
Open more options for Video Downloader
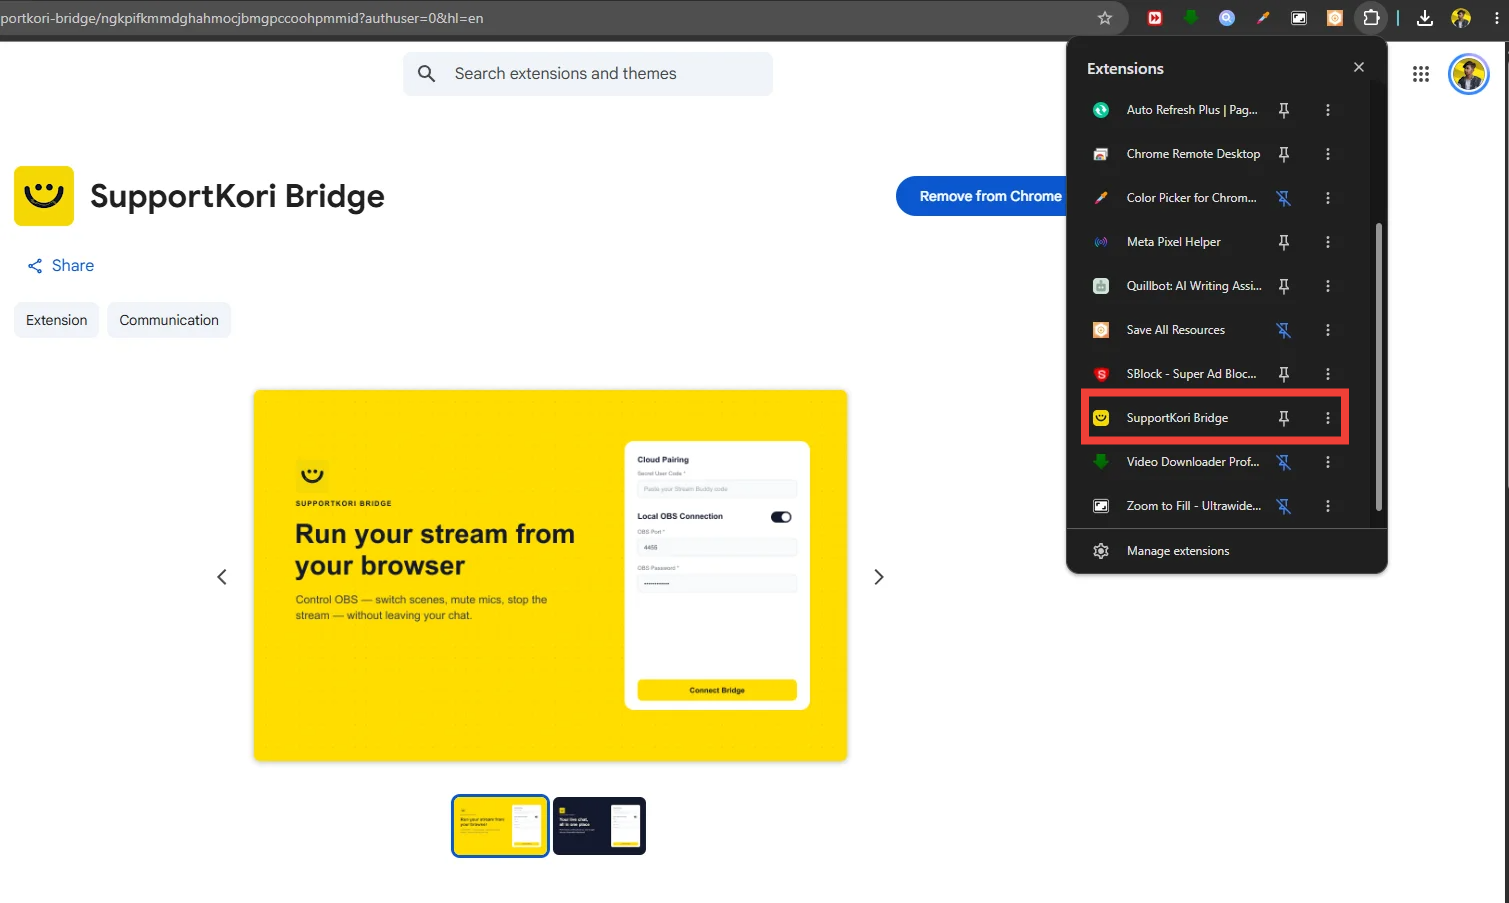coord(1328,462)
